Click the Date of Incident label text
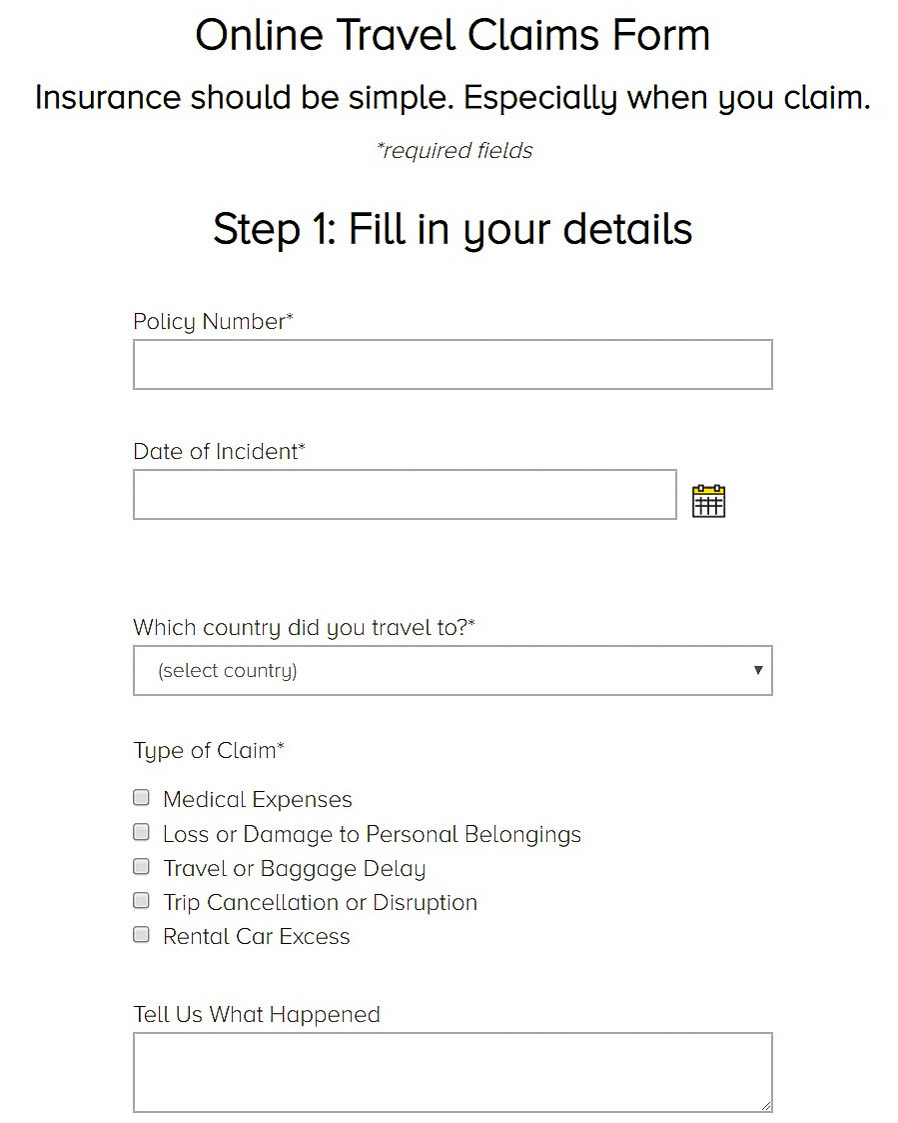The height and width of the screenshot is (1123, 898). coord(219,452)
